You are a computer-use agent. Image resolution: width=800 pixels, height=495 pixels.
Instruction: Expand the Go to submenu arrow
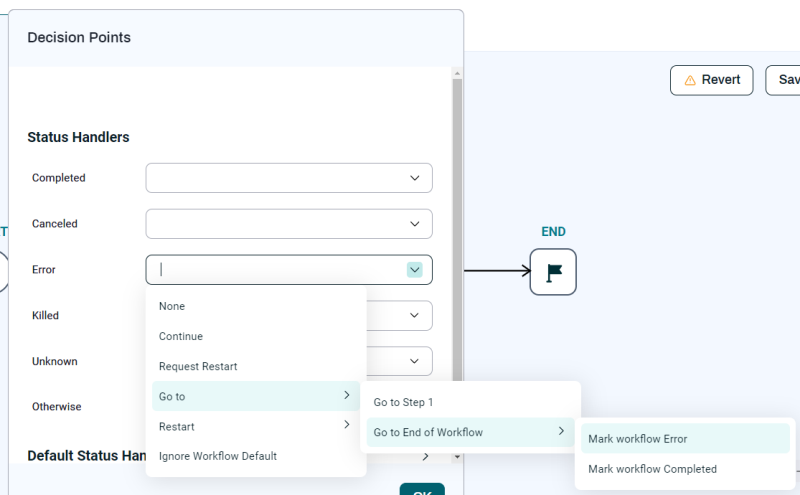pos(346,396)
